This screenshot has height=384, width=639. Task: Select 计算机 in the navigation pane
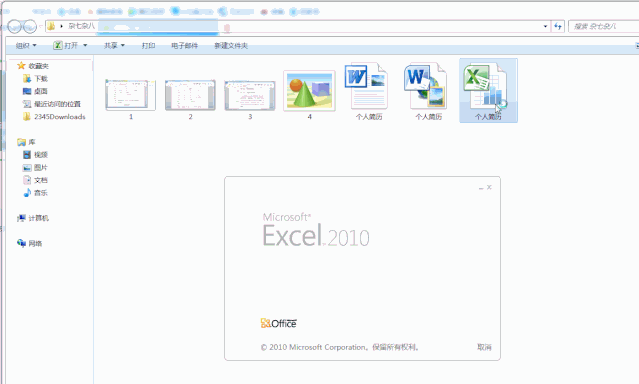39,218
